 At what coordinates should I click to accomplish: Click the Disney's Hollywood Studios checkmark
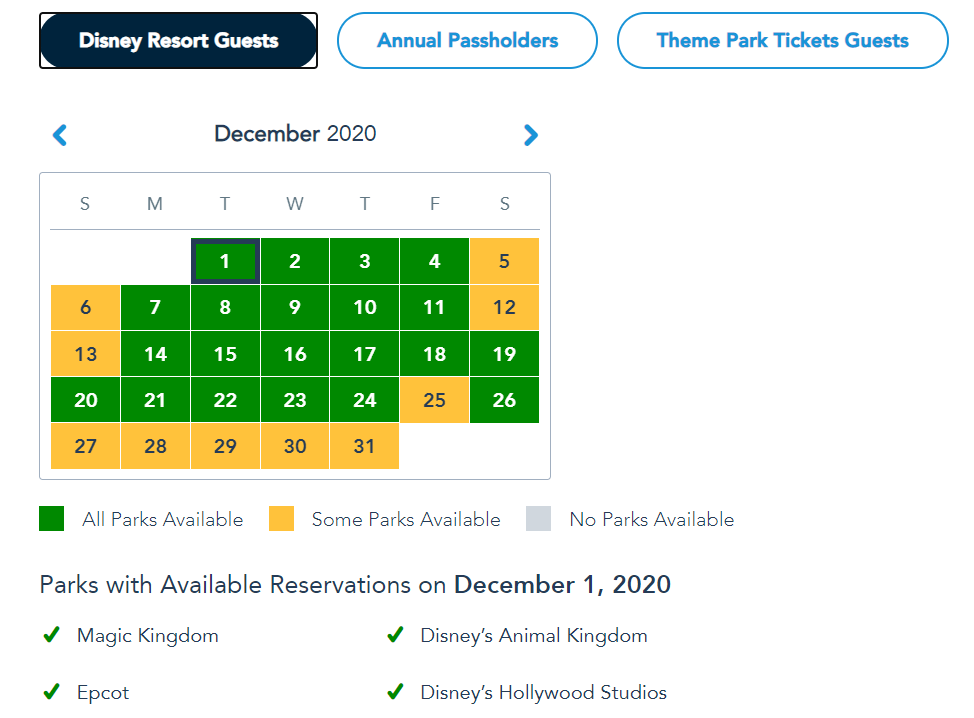[395, 692]
